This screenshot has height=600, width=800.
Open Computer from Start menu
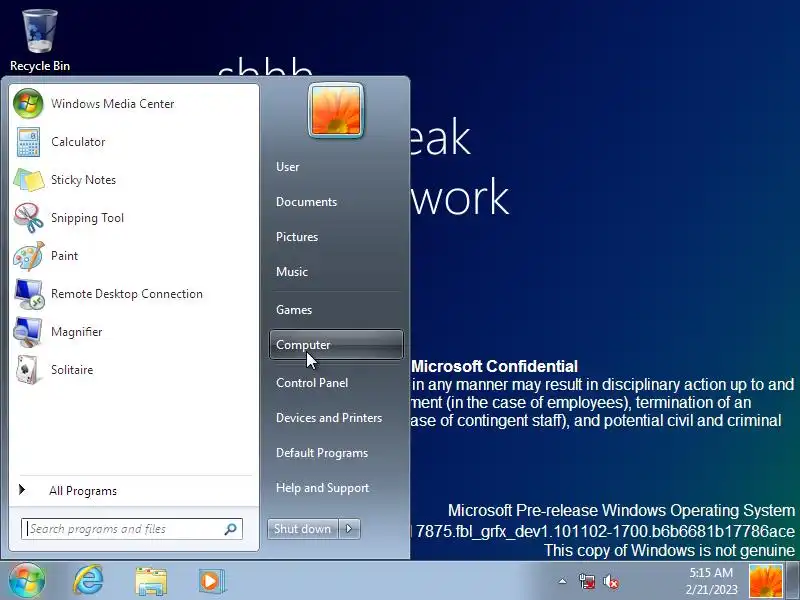point(336,345)
